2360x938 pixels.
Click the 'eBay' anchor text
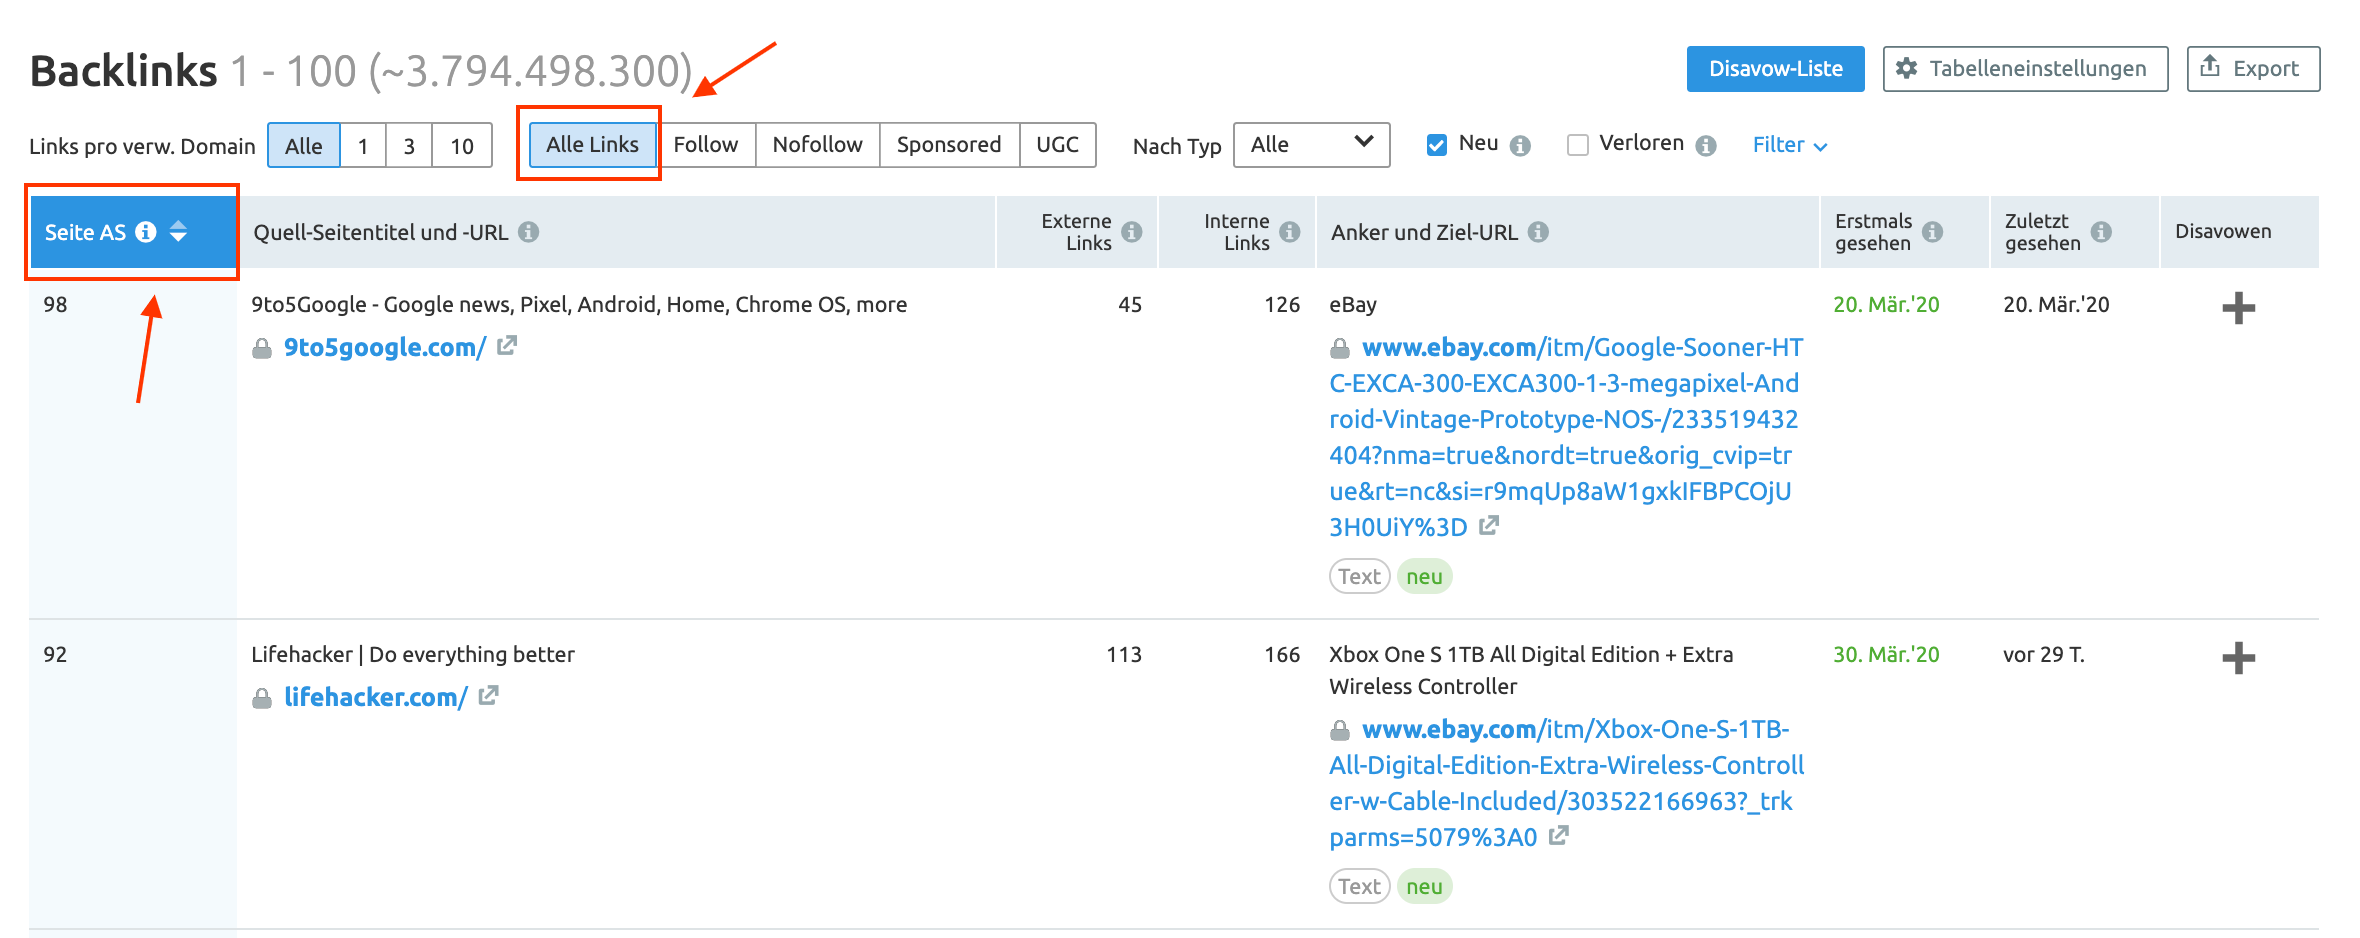coord(1353,305)
